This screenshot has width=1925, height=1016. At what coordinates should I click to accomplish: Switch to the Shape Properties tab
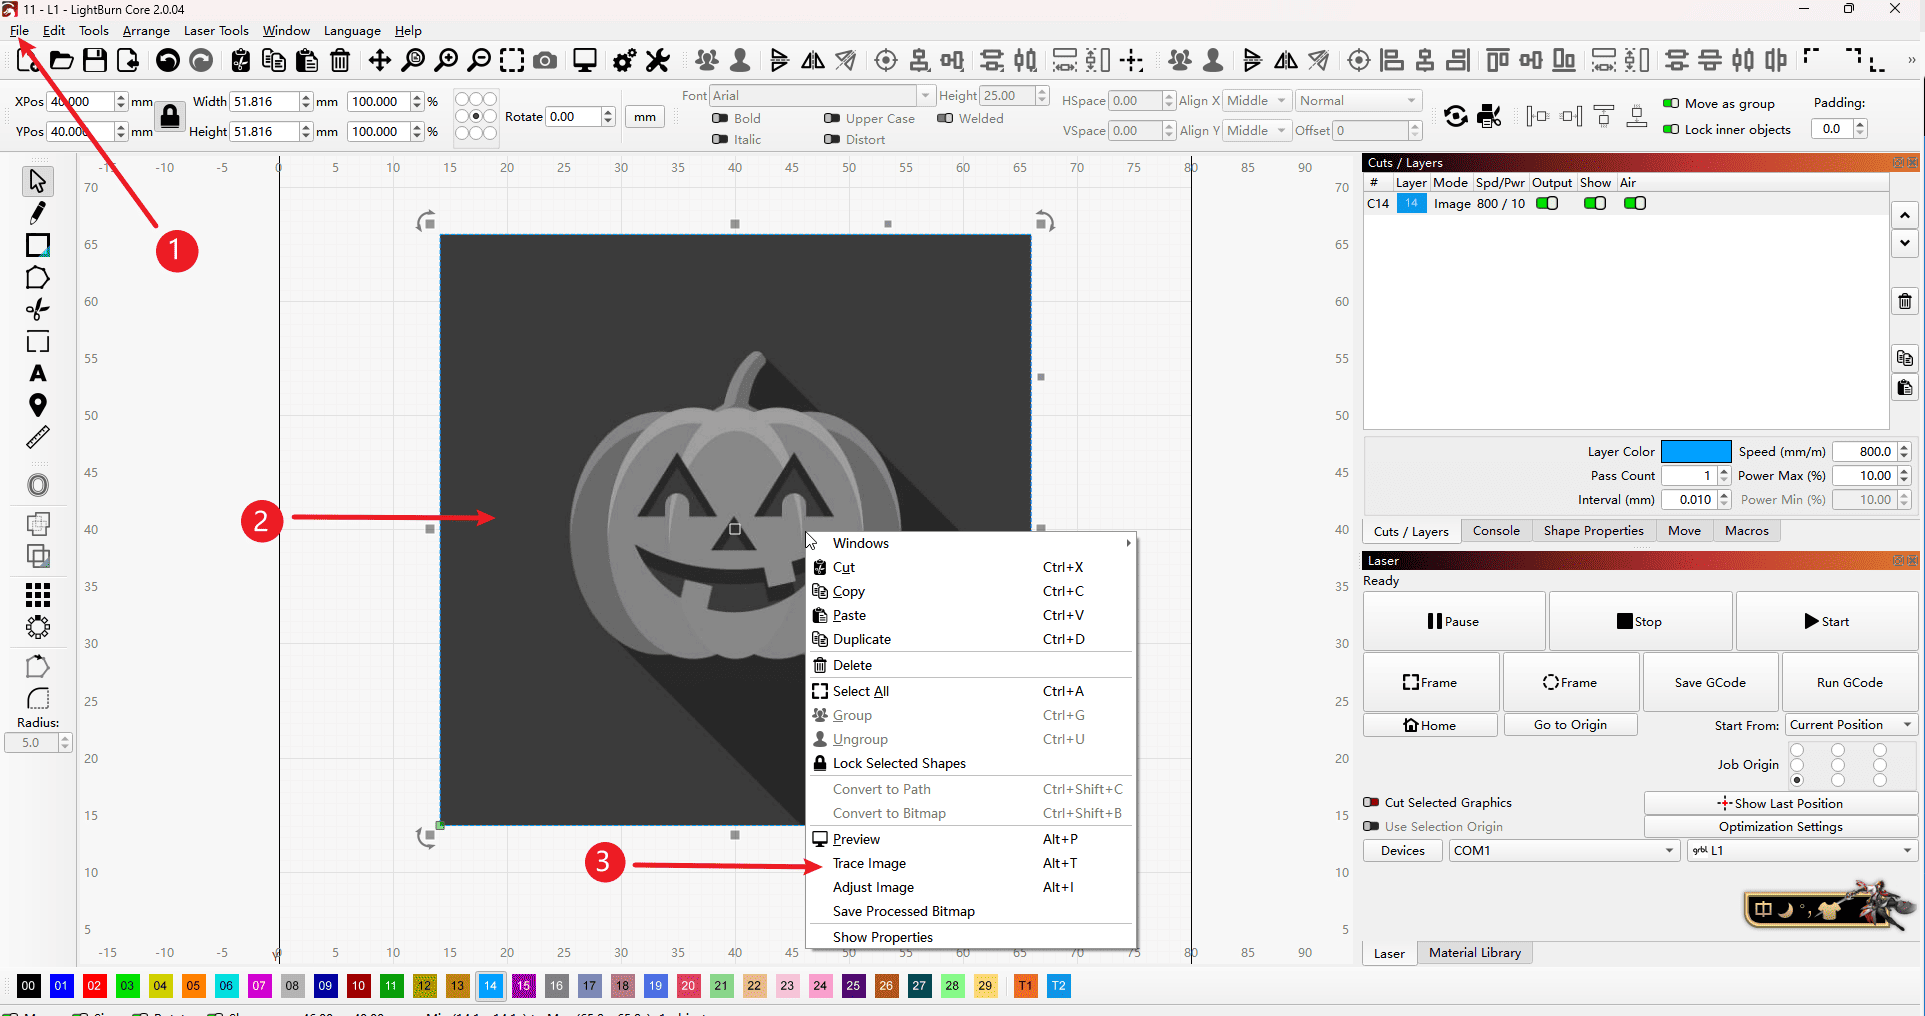(1593, 531)
